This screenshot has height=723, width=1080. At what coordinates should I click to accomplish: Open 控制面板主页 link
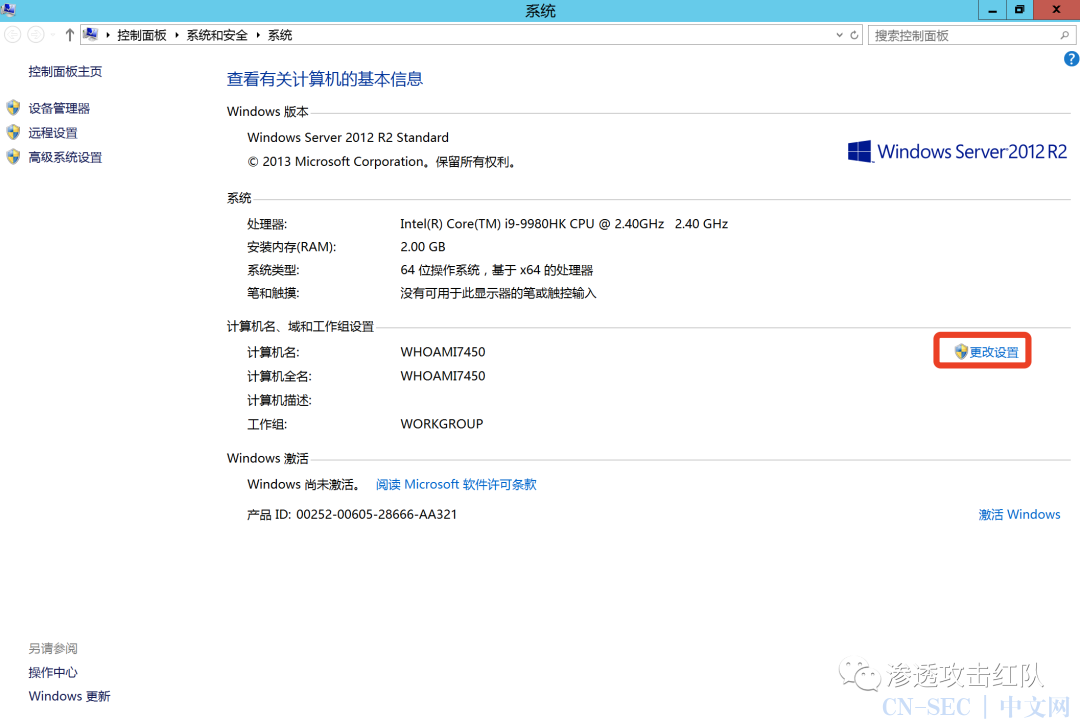coord(65,72)
